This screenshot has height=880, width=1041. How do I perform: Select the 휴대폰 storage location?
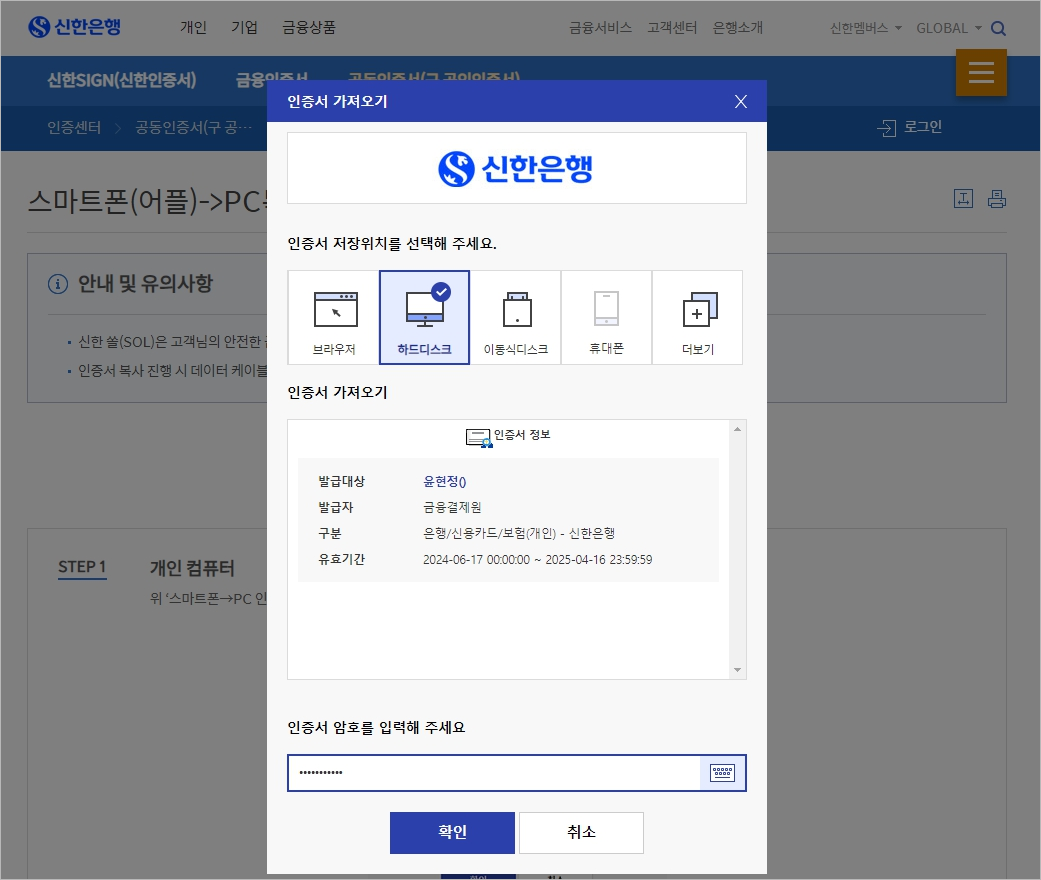pyautogui.click(x=606, y=317)
